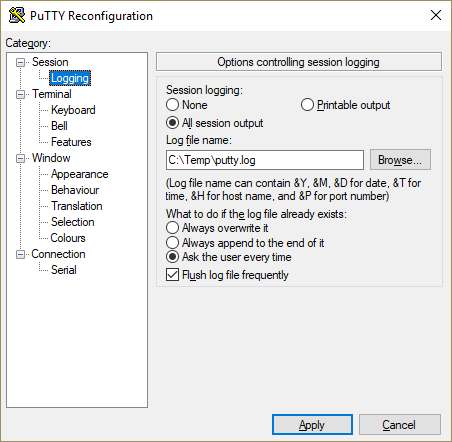The height and width of the screenshot is (442, 452).
Task: Select the Serial connection category
Action: (x=64, y=270)
